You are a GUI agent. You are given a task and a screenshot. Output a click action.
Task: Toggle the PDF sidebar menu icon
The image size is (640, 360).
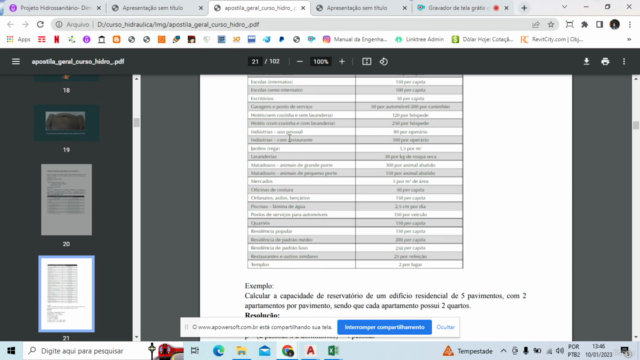click(16, 62)
